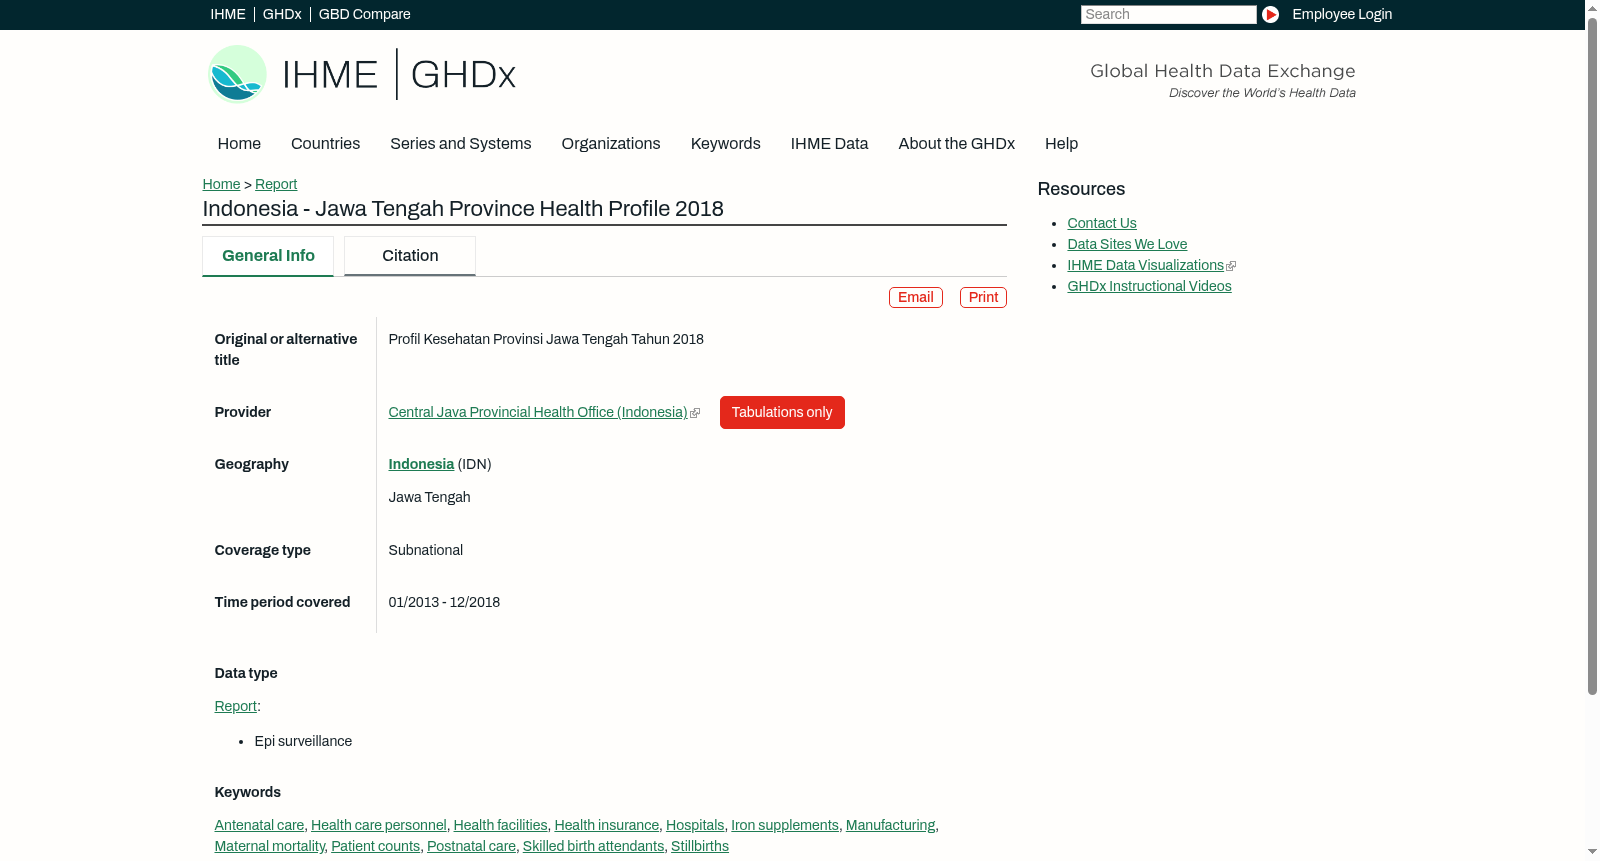
Task: Open the Home menu item
Action: tap(239, 143)
